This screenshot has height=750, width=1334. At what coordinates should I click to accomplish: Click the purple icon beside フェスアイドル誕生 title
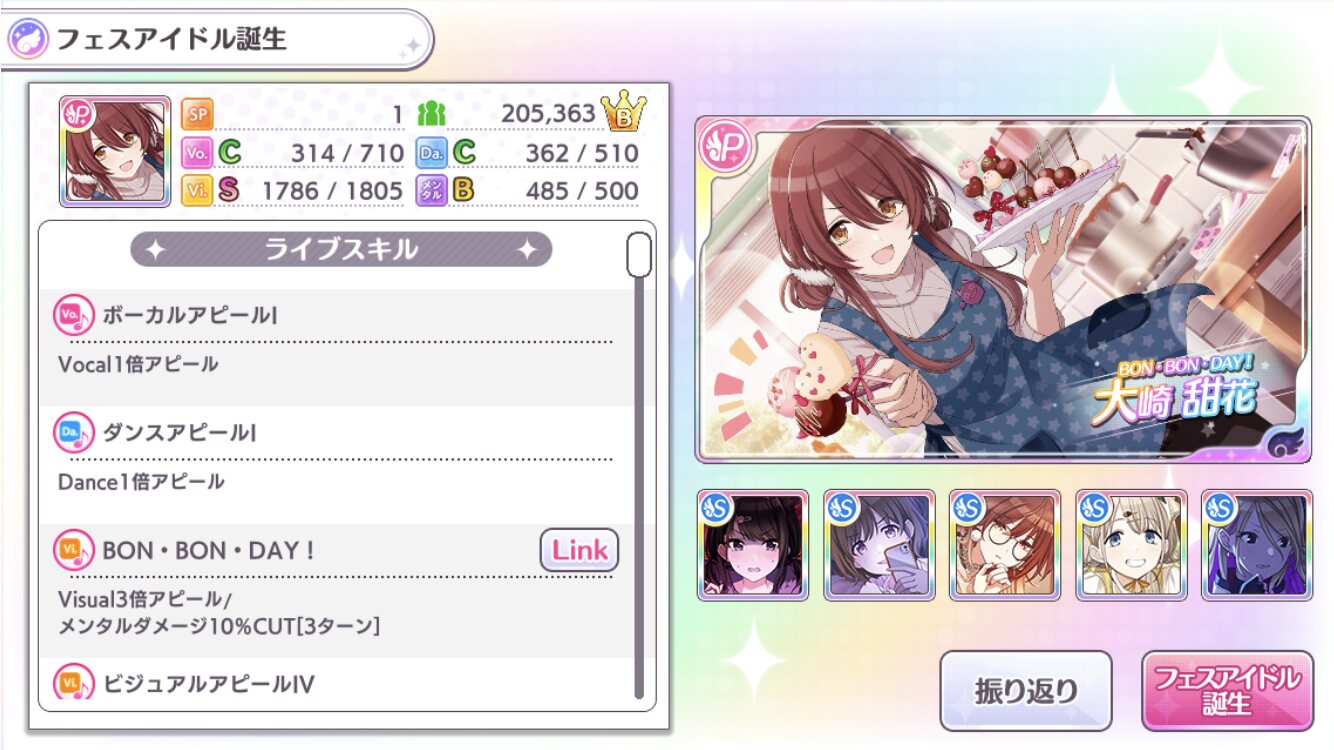point(27,39)
